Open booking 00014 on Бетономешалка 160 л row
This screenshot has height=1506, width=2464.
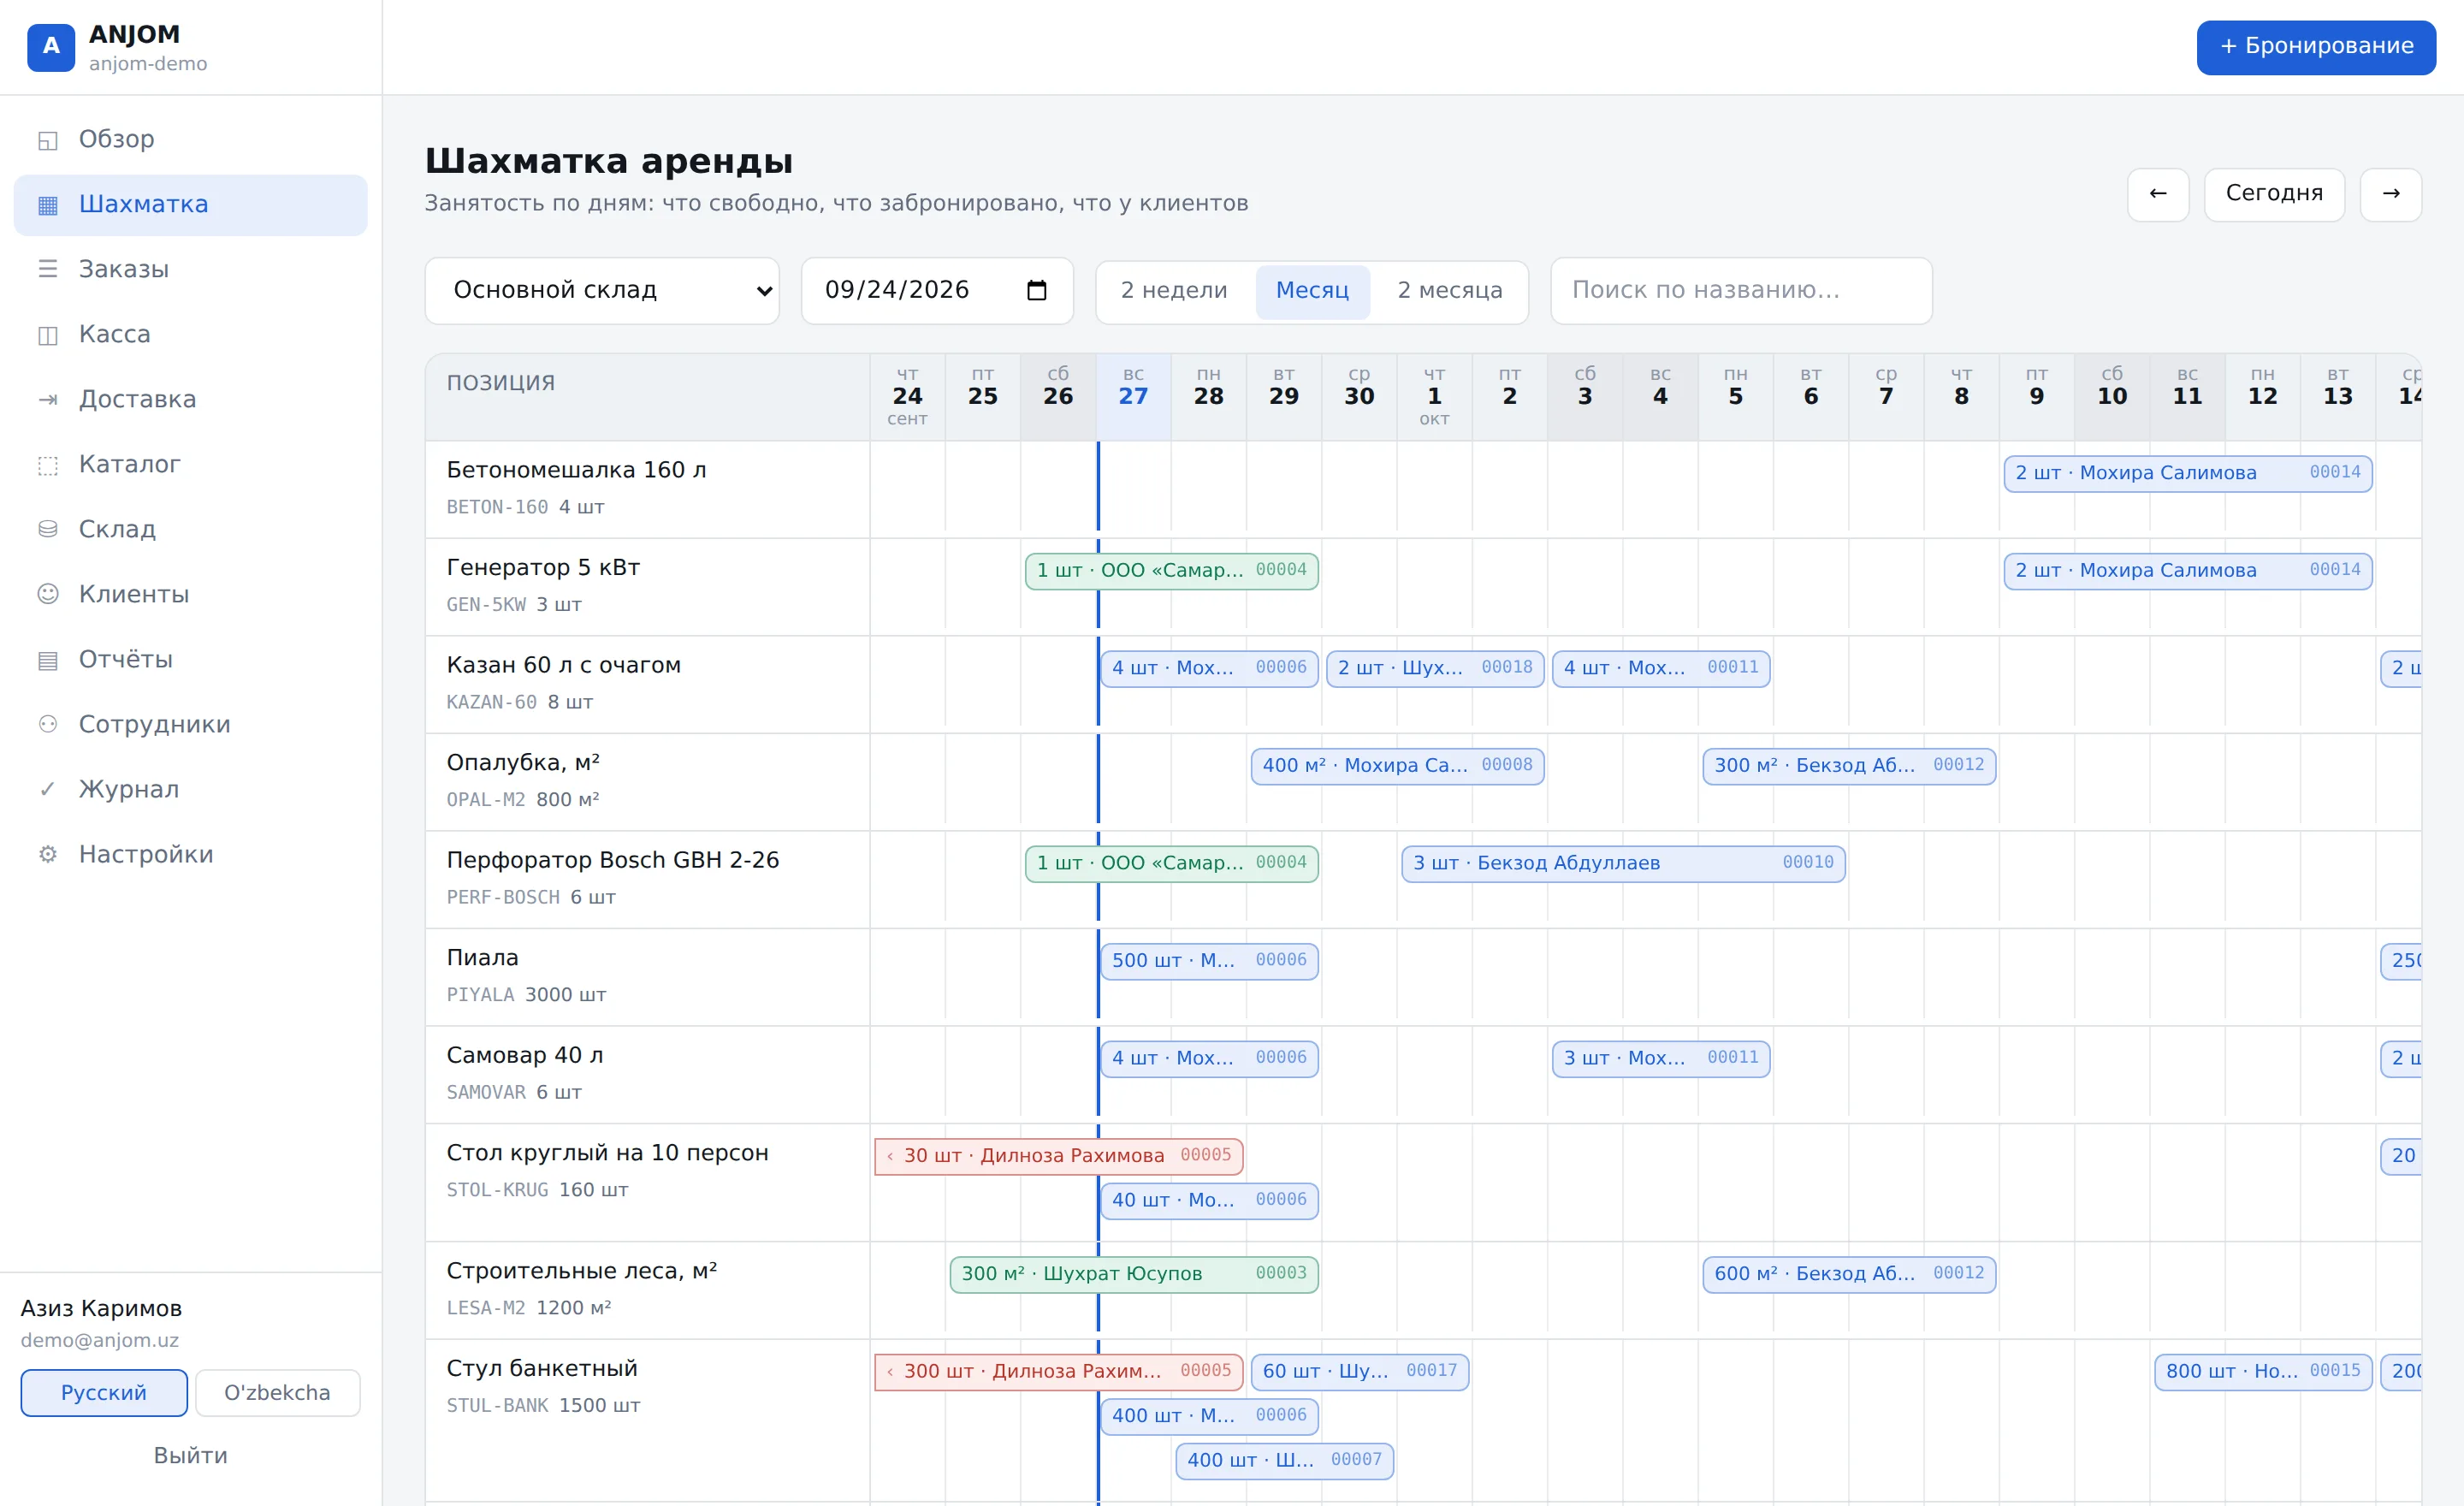coord(2188,473)
